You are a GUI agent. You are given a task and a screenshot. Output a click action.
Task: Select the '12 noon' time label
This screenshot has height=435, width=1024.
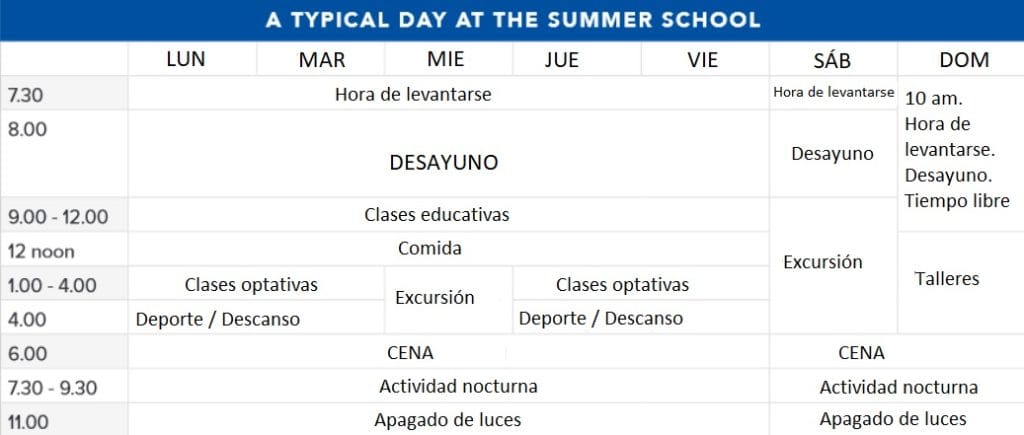pyautogui.click(x=41, y=250)
